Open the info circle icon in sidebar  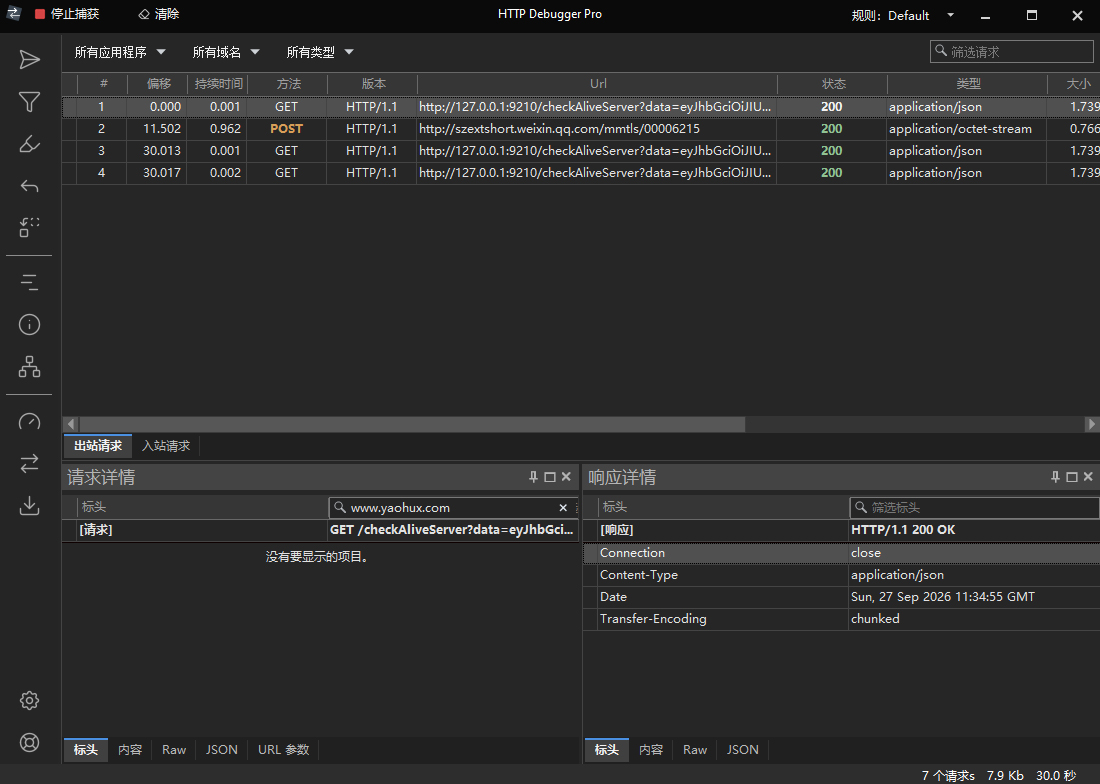click(x=29, y=325)
